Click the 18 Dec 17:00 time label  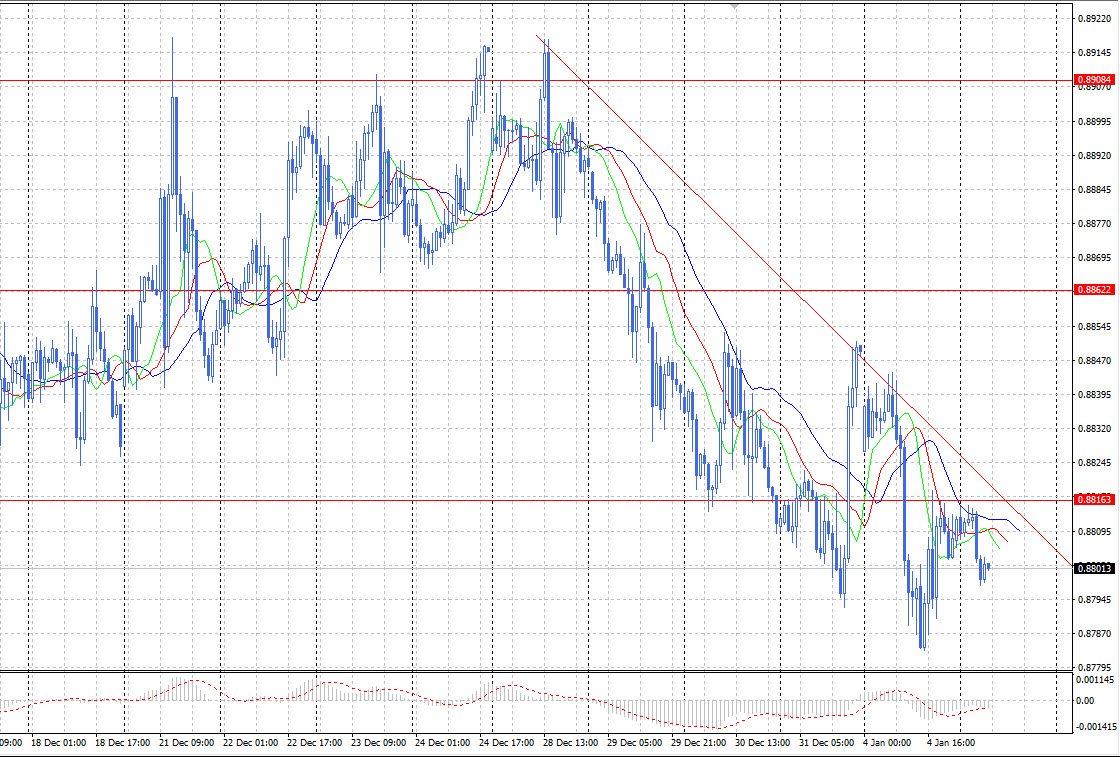click(122, 743)
